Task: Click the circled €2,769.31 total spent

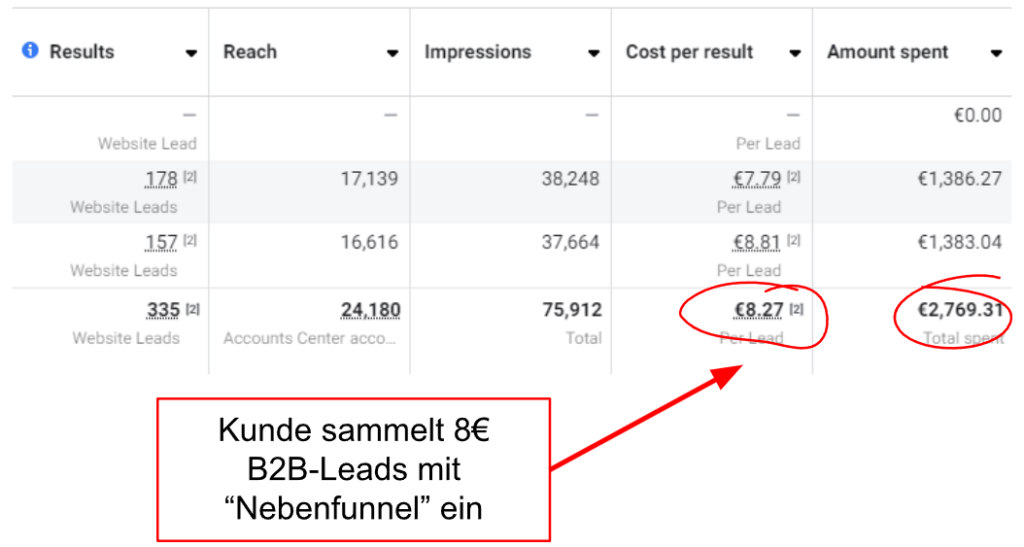Action: pos(959,310)
